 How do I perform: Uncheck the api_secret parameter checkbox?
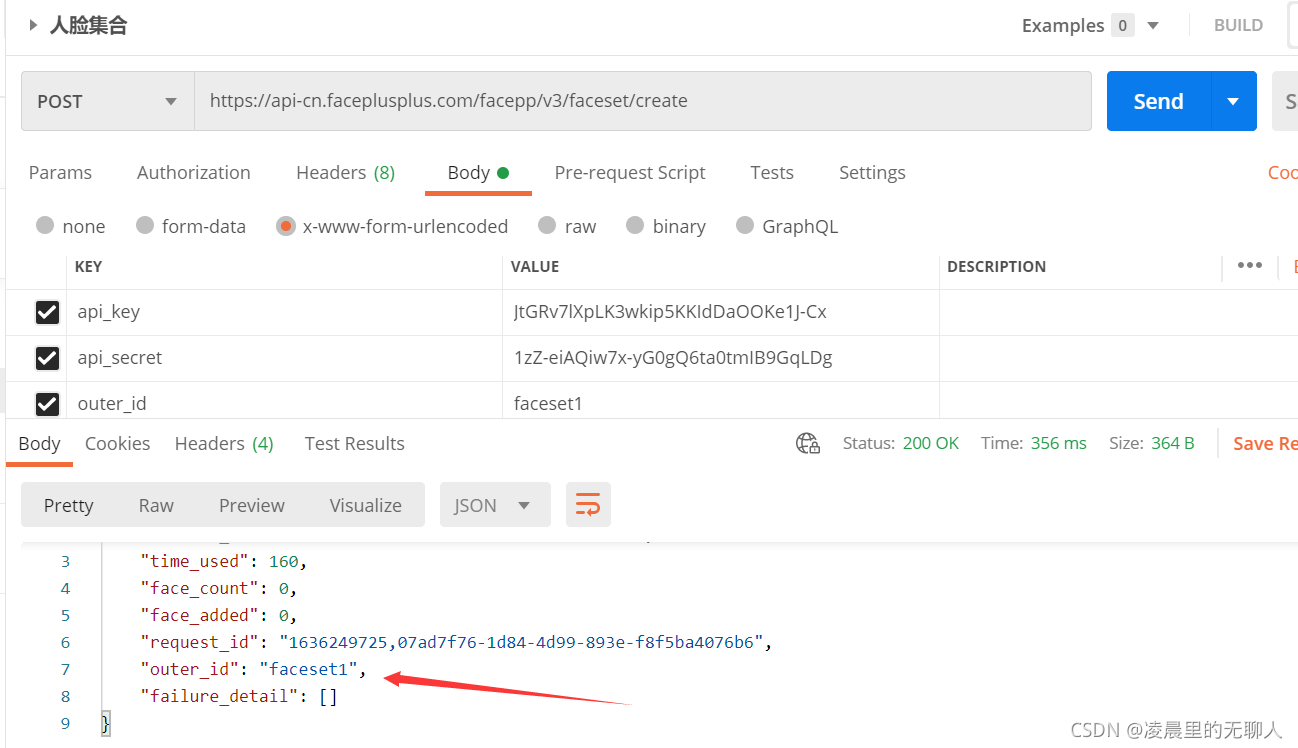point(47,358)
